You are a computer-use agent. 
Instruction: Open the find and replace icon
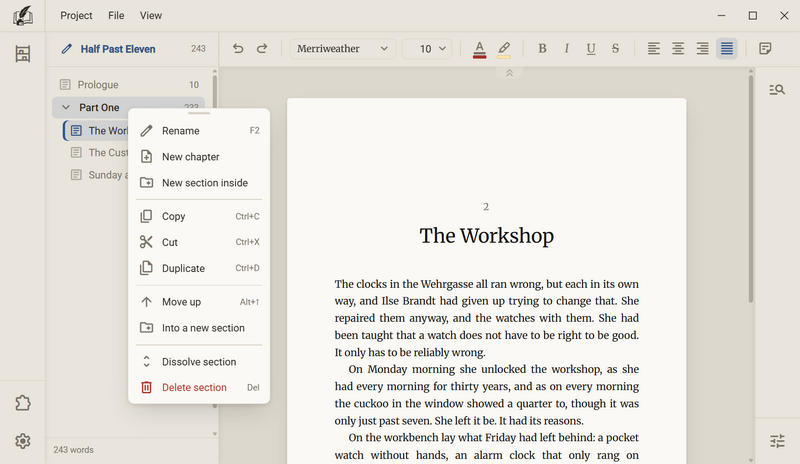[777, 90]
